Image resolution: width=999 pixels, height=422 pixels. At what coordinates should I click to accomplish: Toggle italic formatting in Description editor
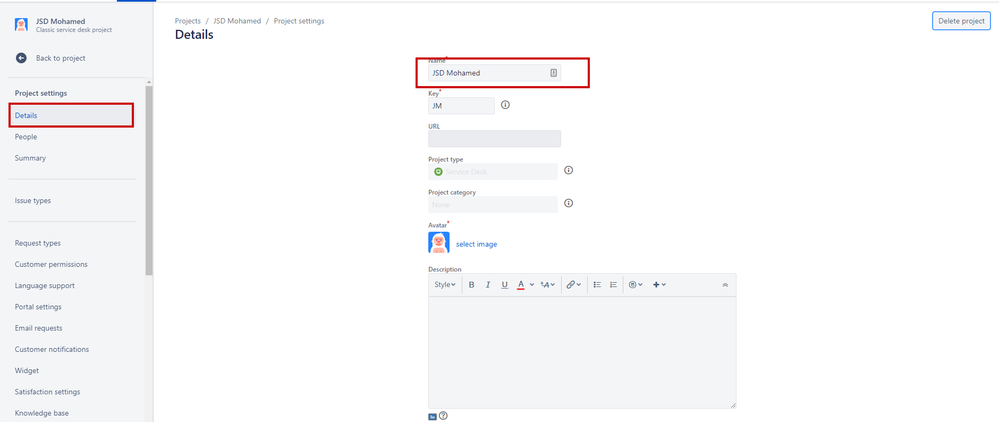(x=488, y=285)
